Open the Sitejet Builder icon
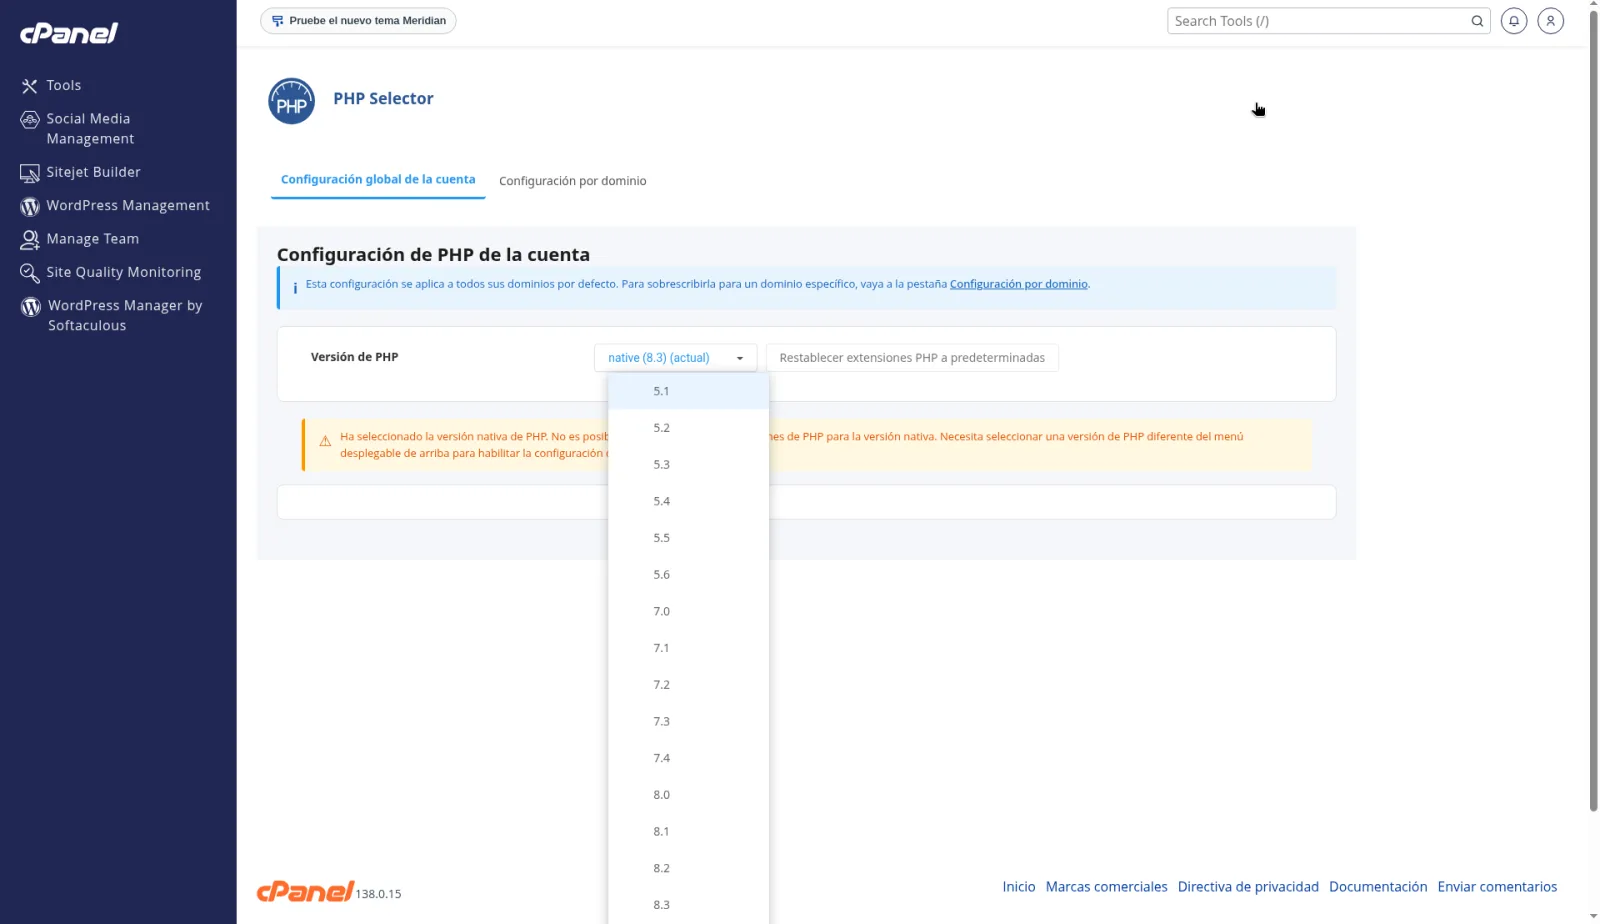 point(30,173)
